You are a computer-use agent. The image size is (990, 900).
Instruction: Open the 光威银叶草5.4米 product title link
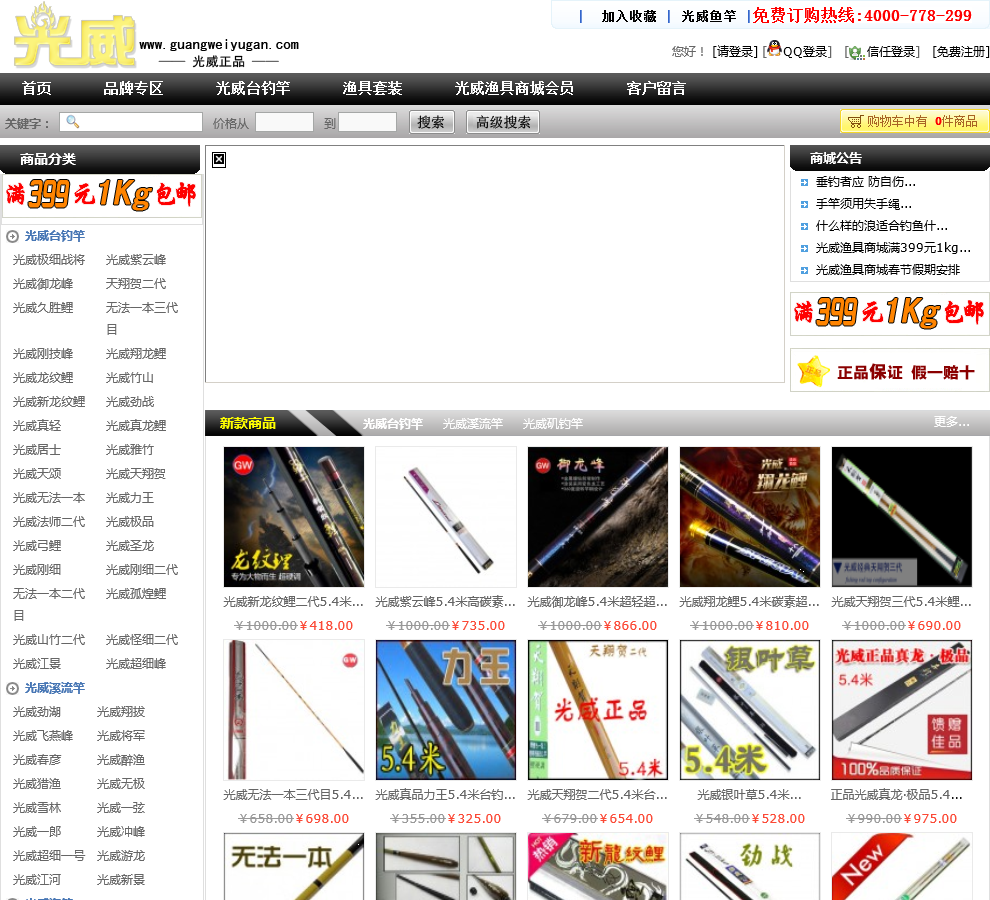coord(749,795)
